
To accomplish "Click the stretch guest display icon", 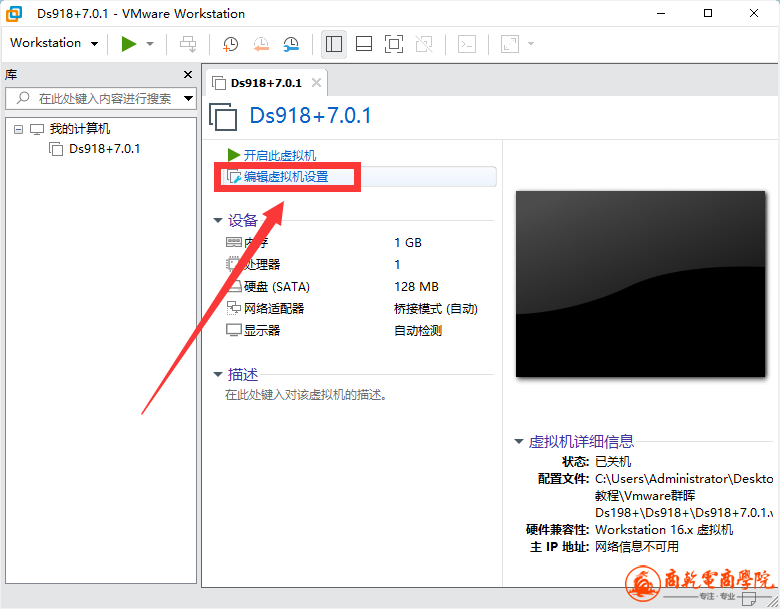I will (510, 44).
